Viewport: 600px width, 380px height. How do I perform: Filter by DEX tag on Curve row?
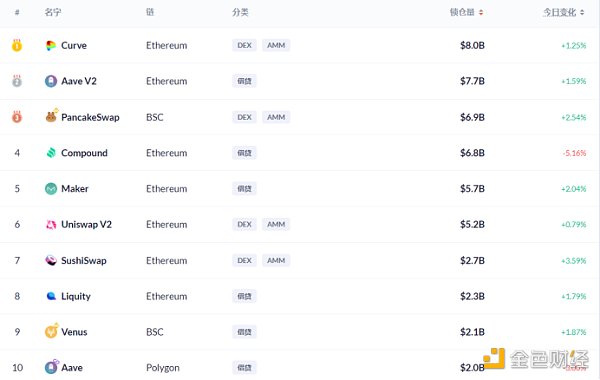[244, 45]
